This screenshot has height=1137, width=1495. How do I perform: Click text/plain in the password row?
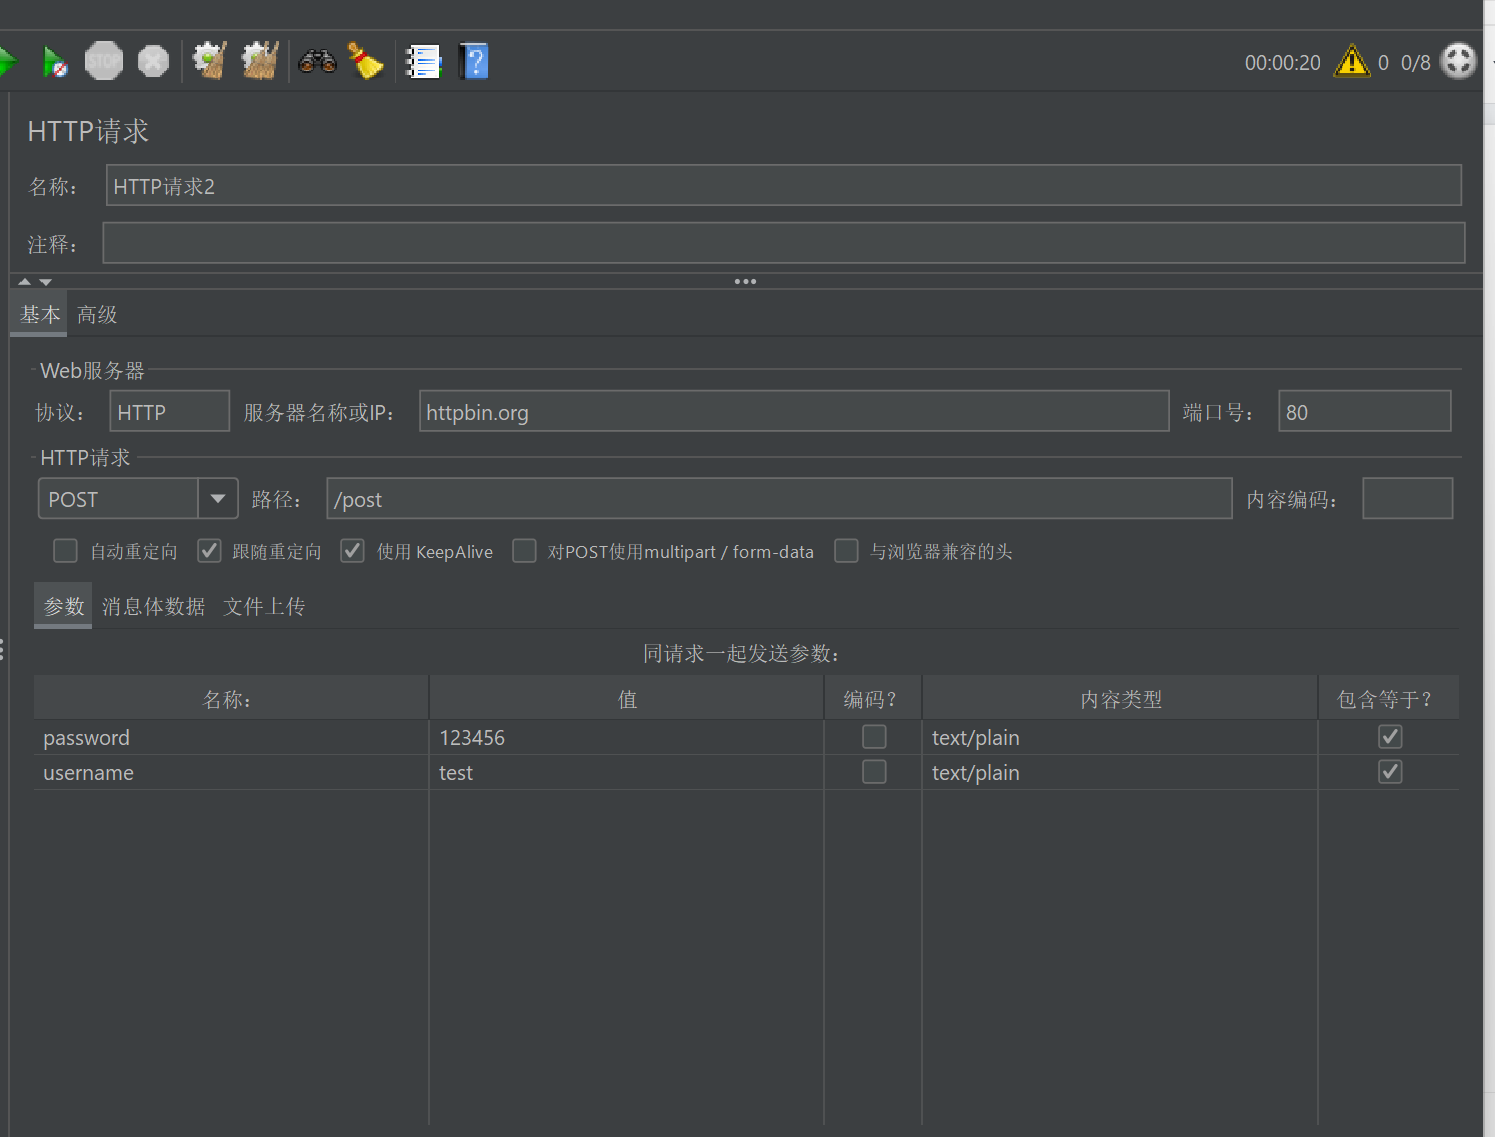1120,738
